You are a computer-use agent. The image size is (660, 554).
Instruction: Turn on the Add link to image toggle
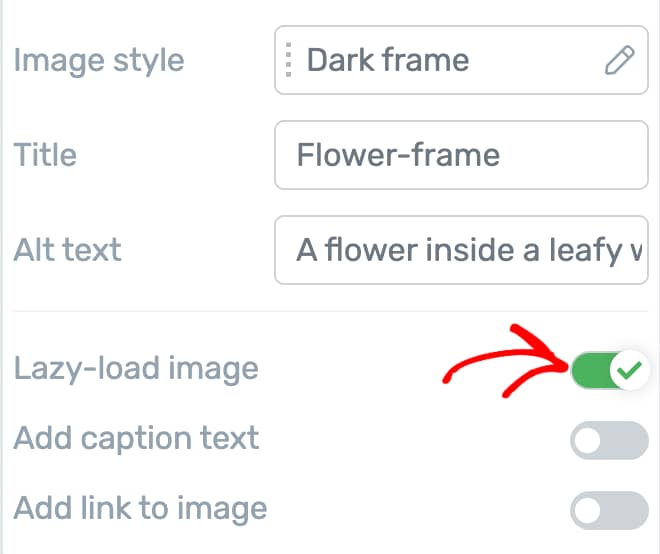[x=609, y=511]
